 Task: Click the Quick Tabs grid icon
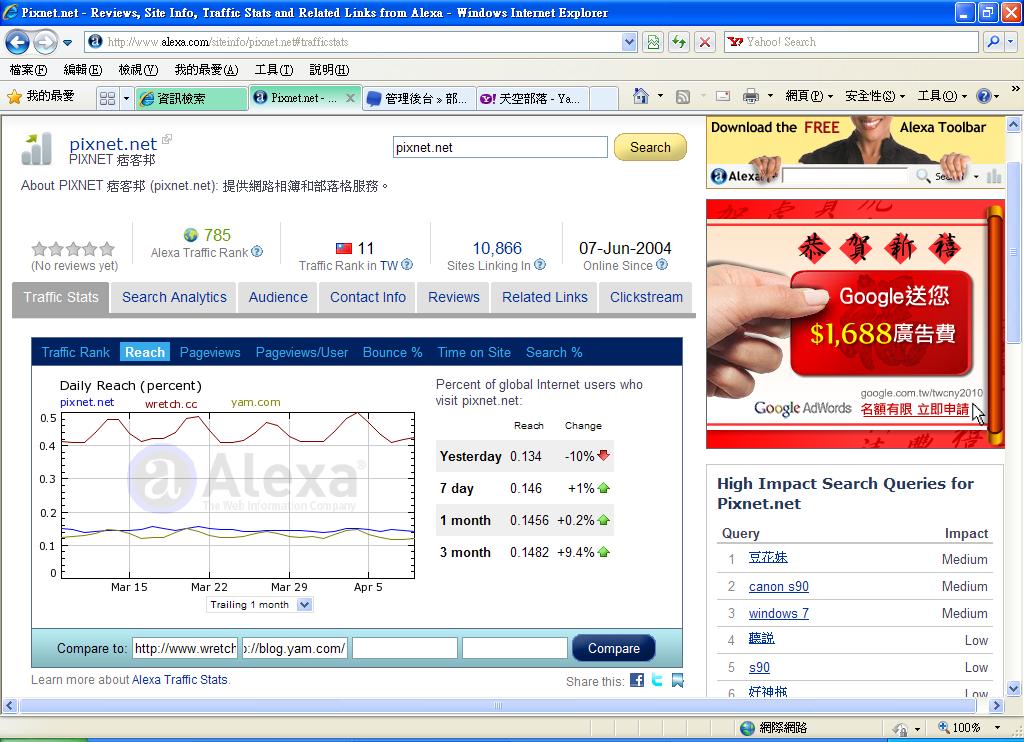point(107,99)
